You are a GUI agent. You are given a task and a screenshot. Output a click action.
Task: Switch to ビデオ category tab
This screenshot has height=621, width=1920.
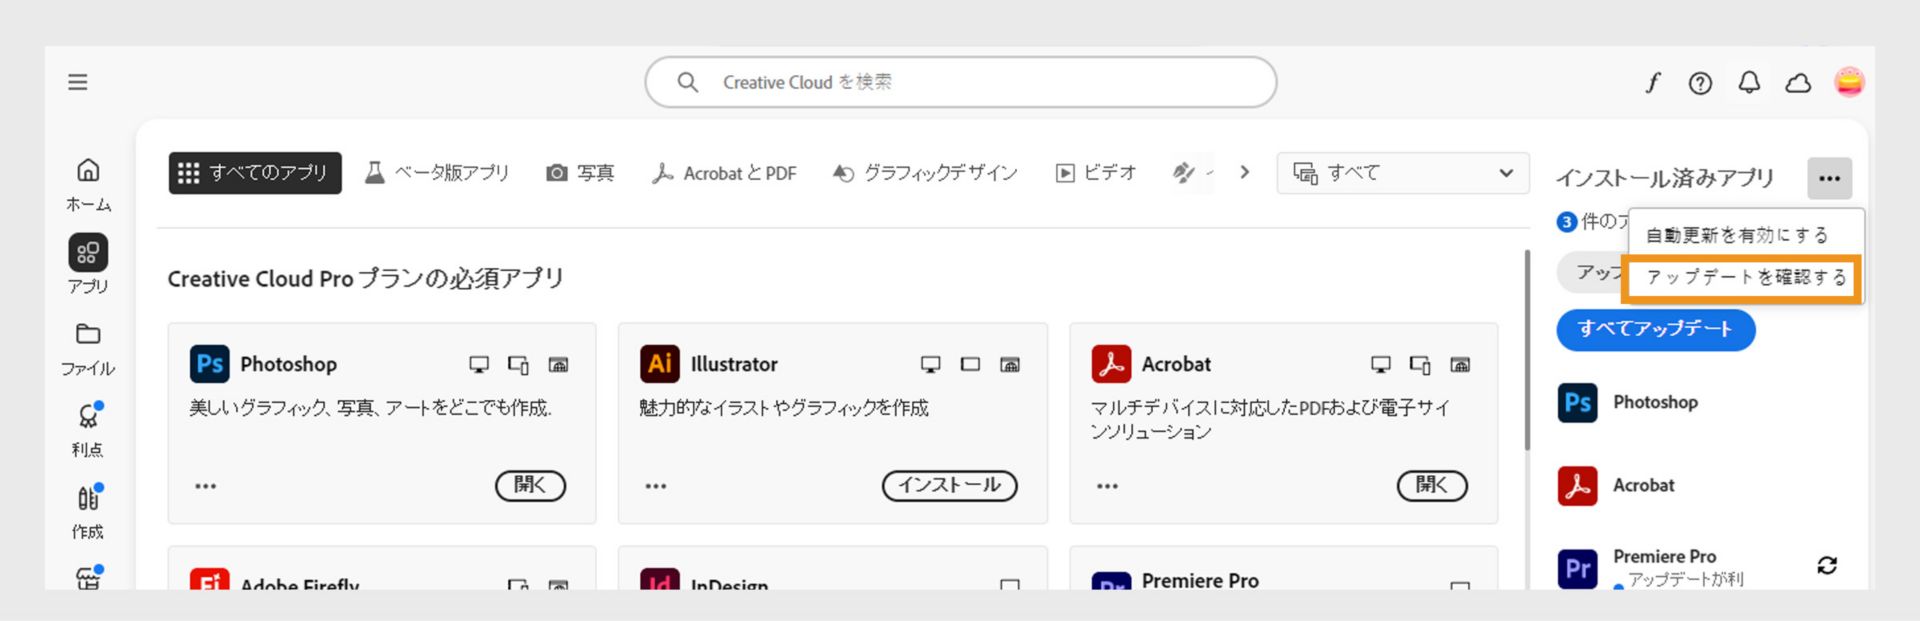click(x=1096, y=173)
